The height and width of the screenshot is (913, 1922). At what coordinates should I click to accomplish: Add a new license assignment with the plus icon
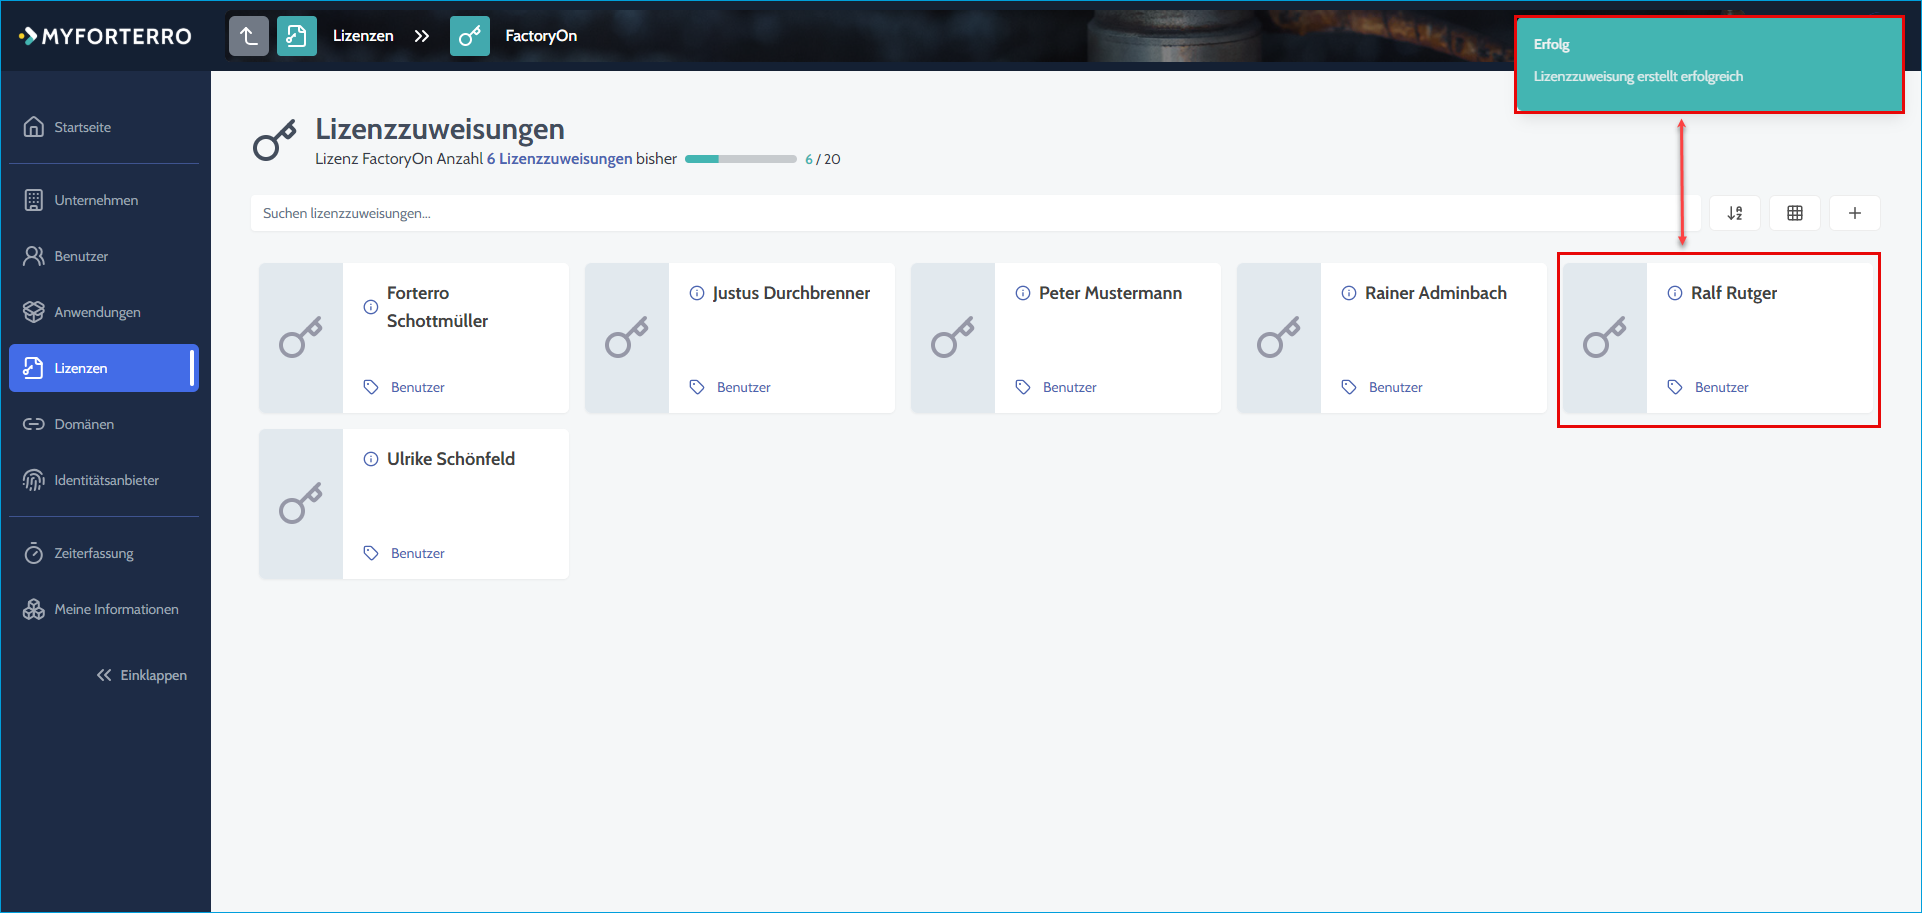pyautogui.click(x=1855, y=213)
